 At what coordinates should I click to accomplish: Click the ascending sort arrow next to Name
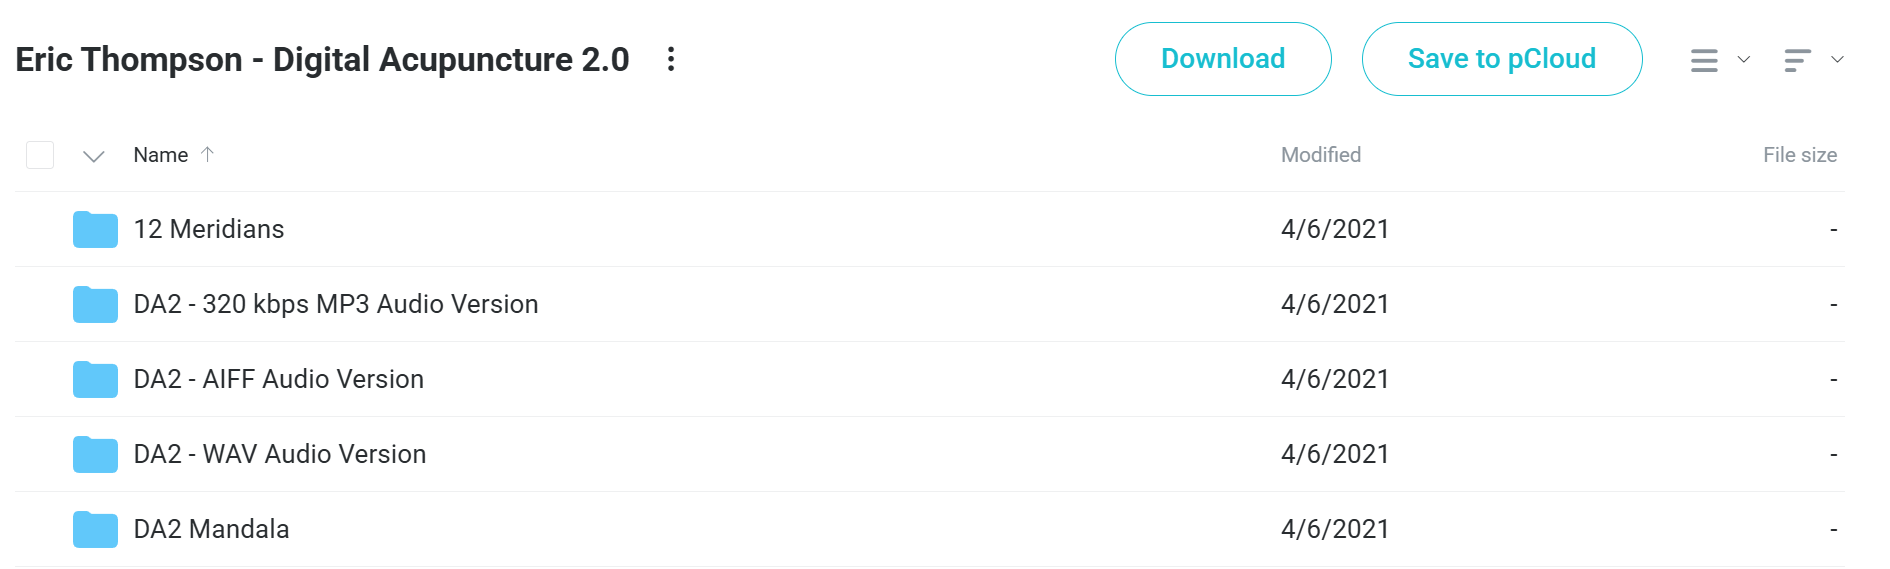pos(207,154)
